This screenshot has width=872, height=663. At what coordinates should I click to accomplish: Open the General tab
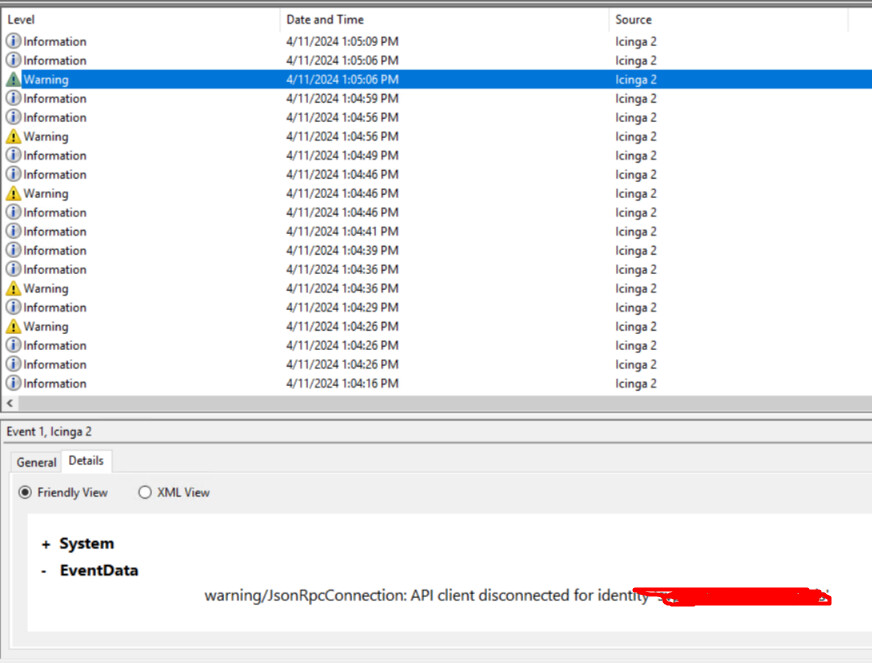[37, 462]
